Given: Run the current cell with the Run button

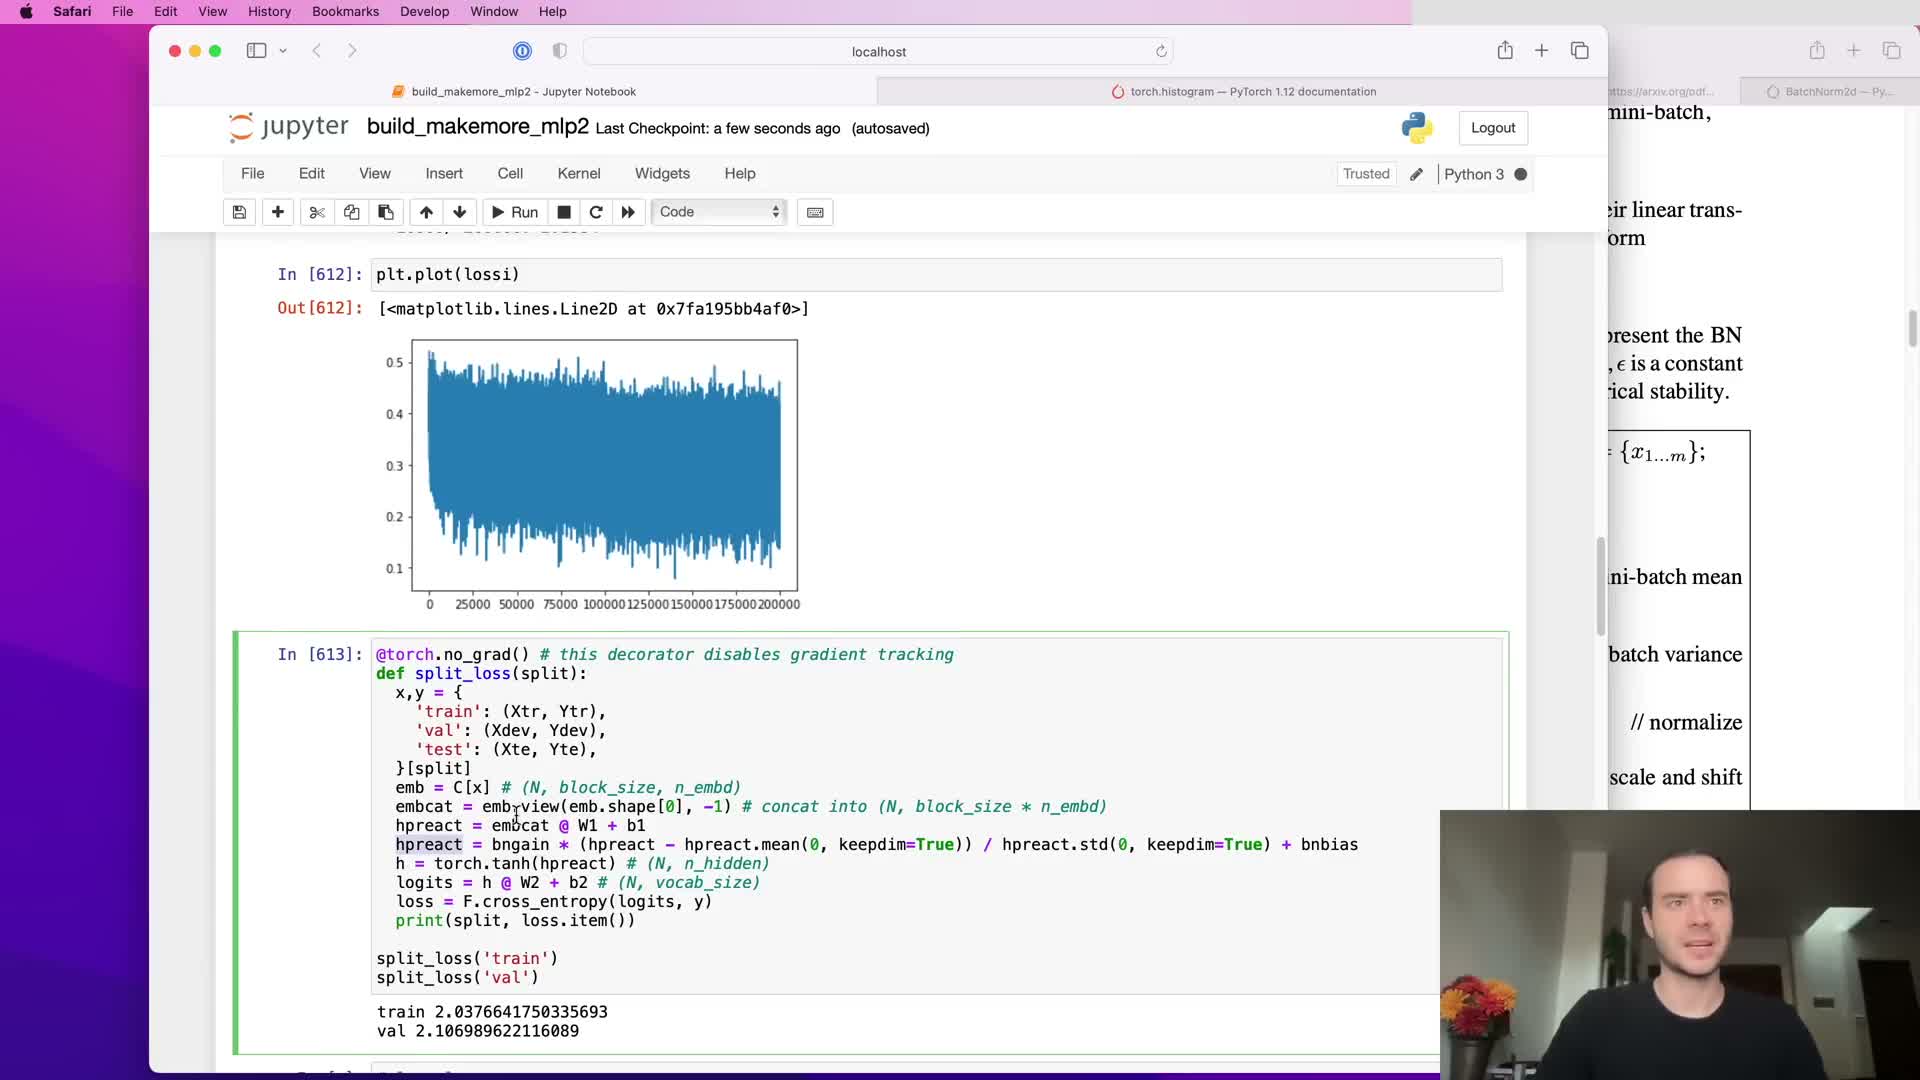Looking at the screenshot, I should (514, 212).
